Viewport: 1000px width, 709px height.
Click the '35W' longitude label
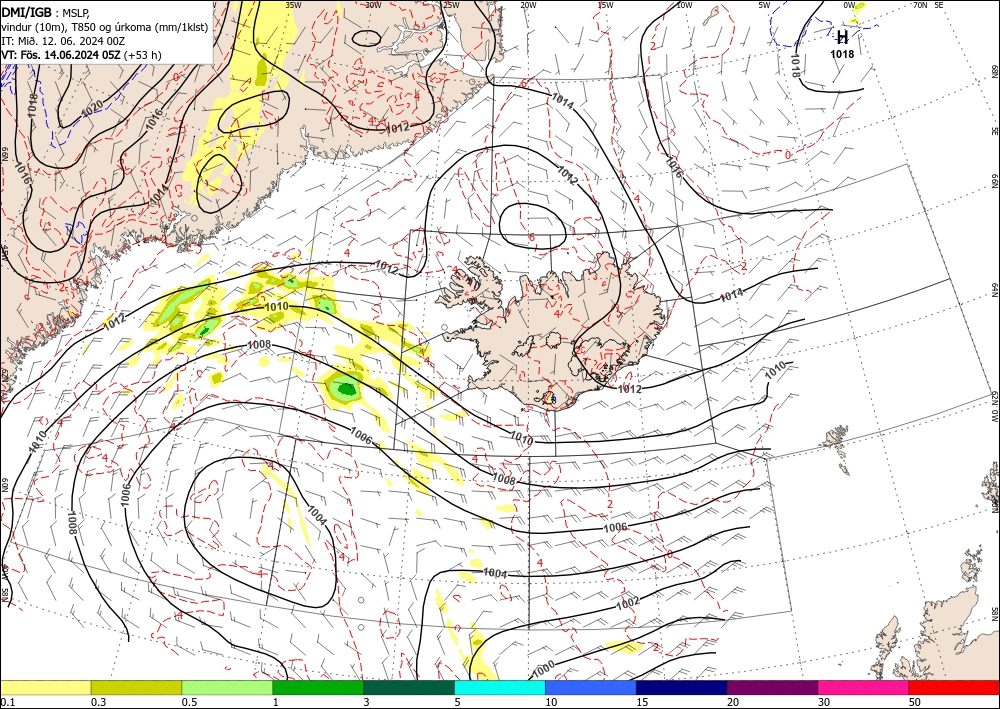pyautogui.click(x=293, y=5)
